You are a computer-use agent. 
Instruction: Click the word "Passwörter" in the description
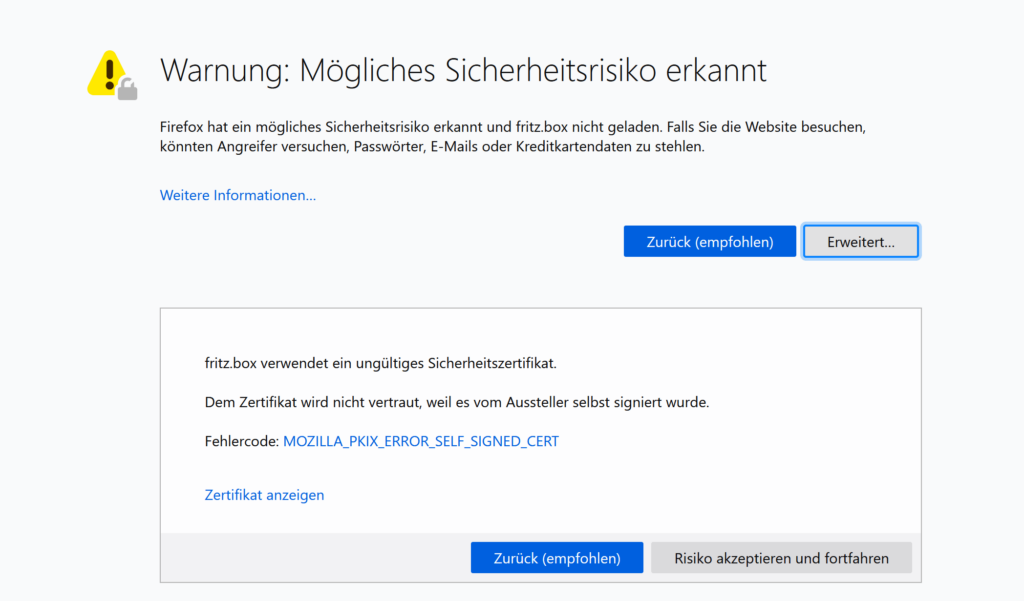click(x=389, y=147)
